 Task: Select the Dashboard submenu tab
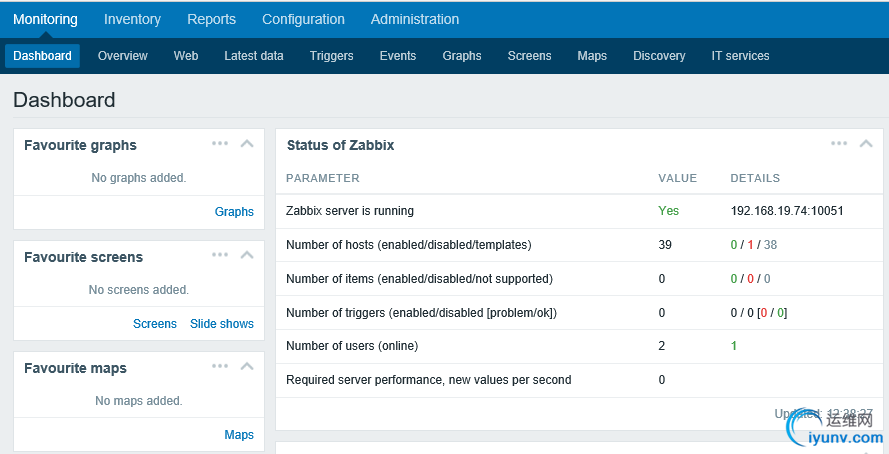click(43, 56)
